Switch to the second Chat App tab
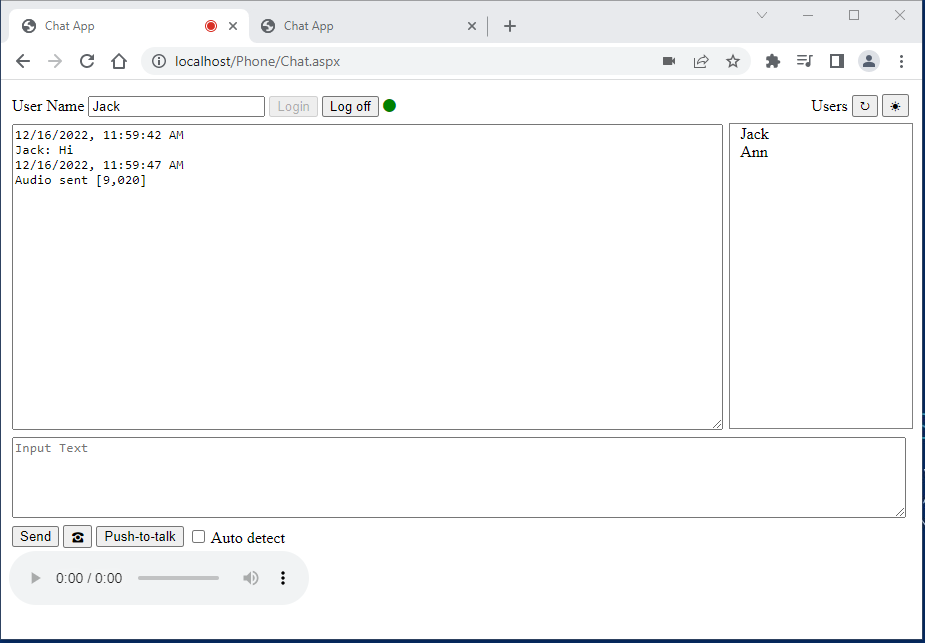Image resolution: width=925 pixels, height=643 pixels. [x=366, y=26]
